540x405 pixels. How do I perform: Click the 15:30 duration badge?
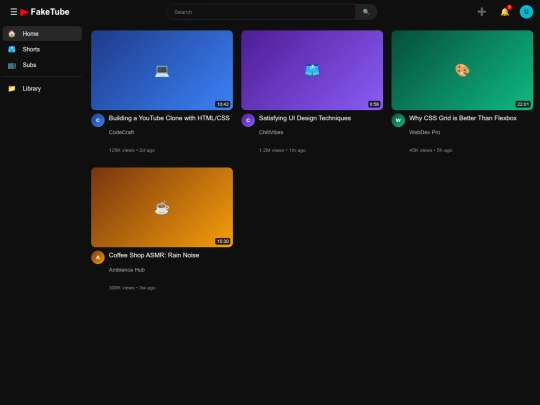(x=223, y=241)
